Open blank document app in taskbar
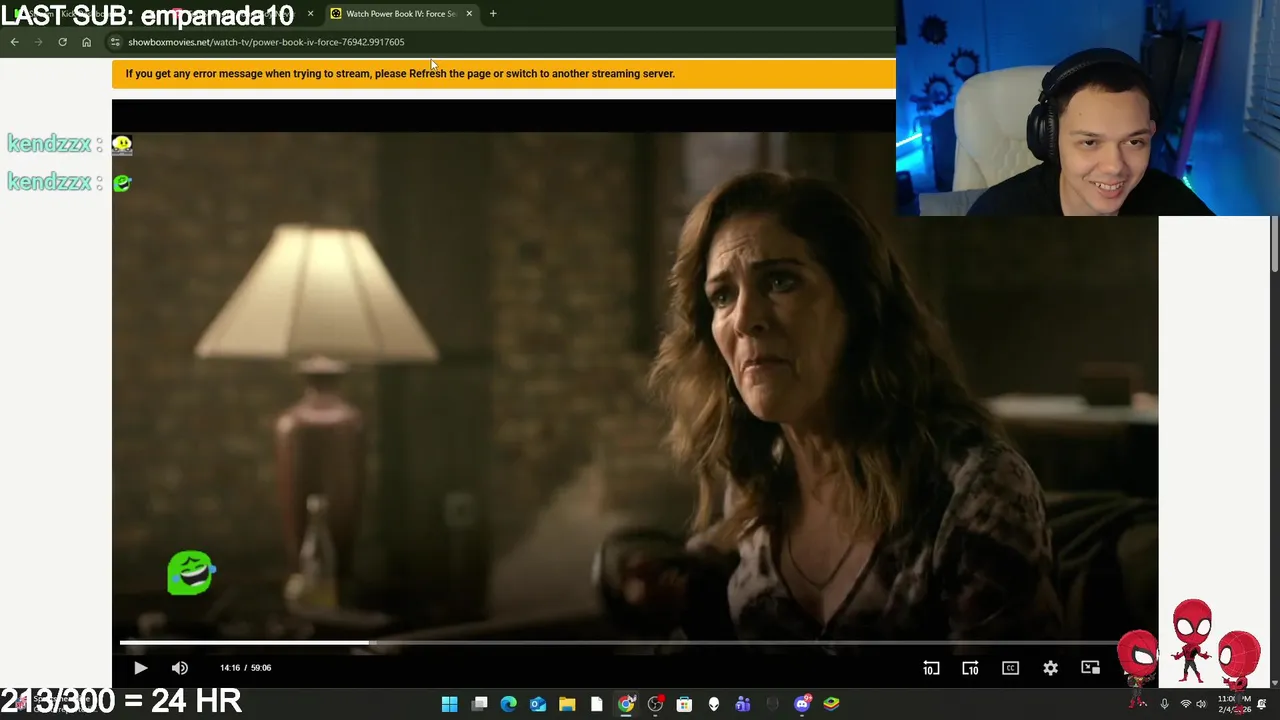 tap(596, 704)
